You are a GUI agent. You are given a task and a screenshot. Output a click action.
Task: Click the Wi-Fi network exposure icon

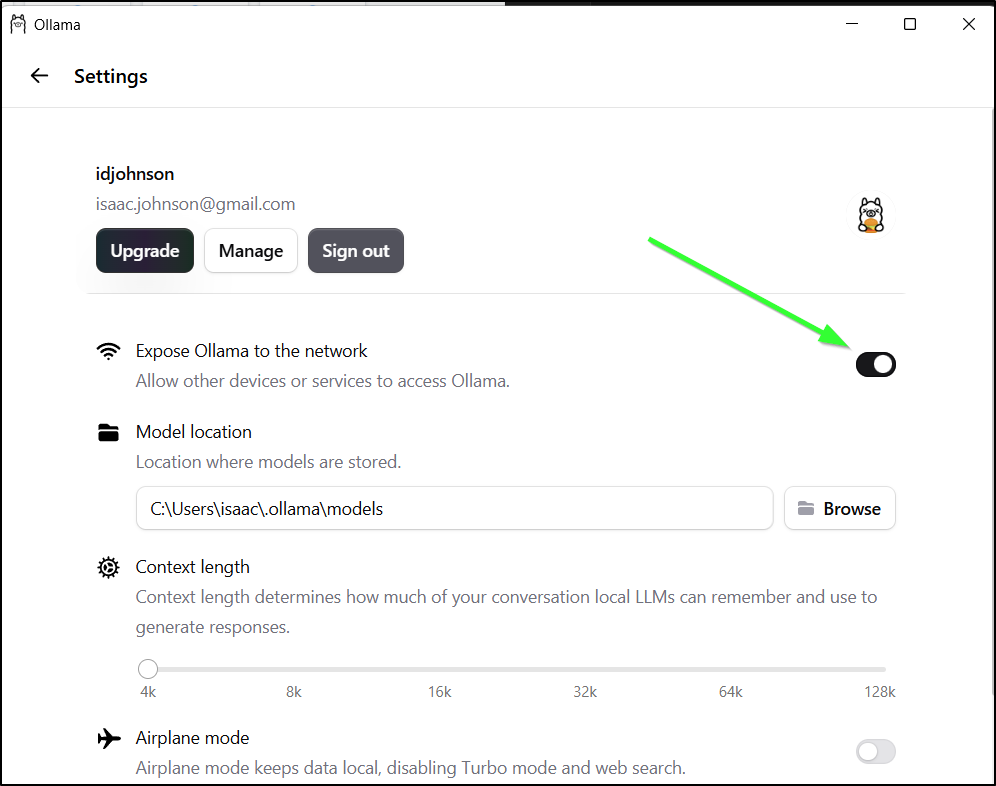108,351
